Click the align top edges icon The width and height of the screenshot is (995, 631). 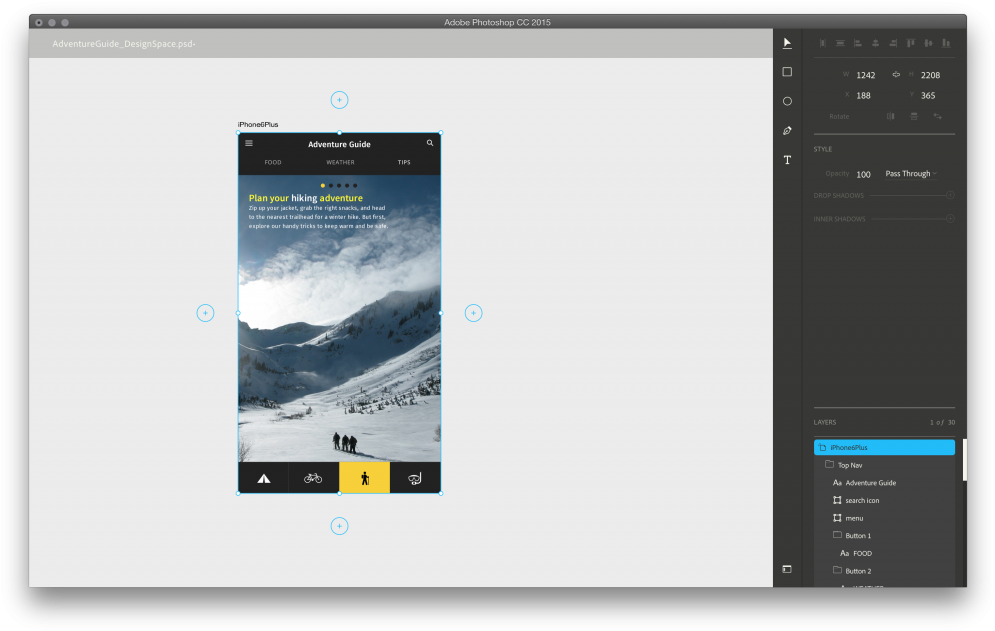tap(911, 43)
